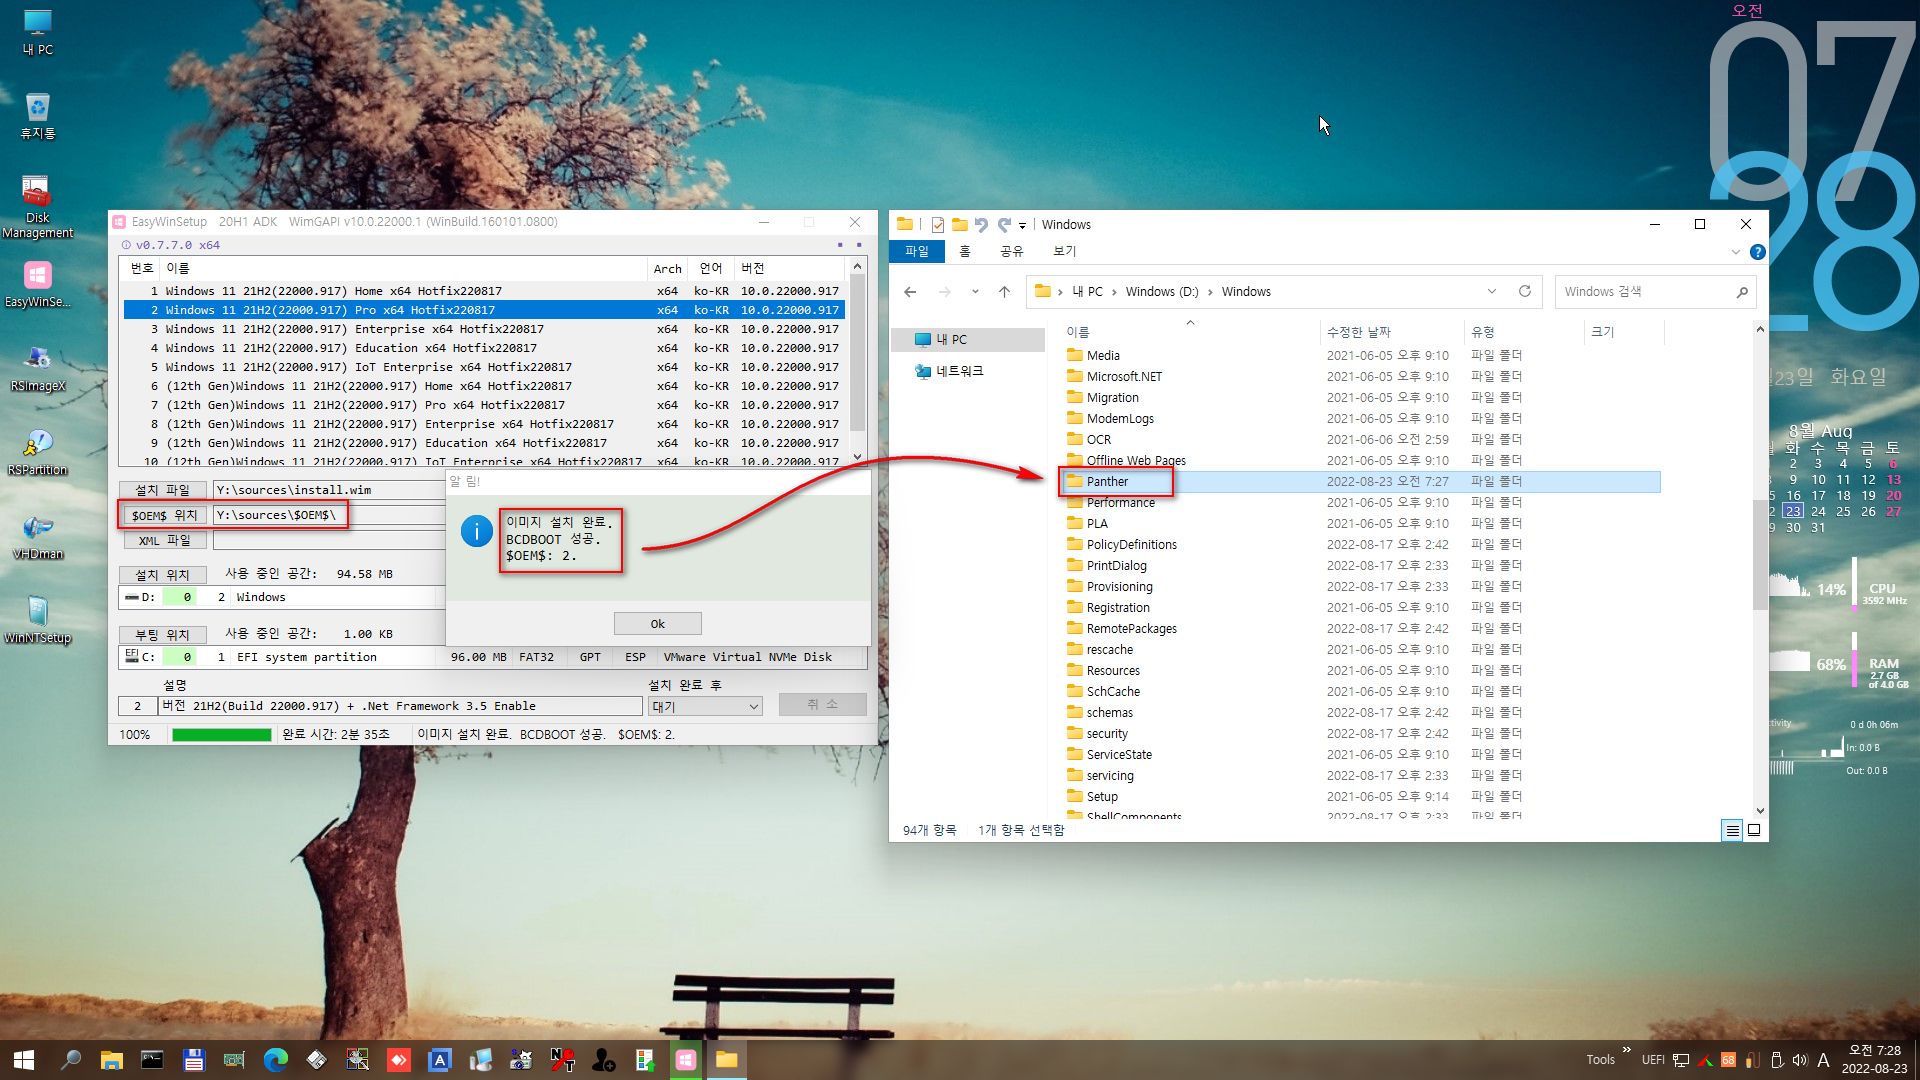Expand the Explorer address bar history dropdown
The height and width of the screenshot is (1080, 1920).
tap(1492, 292)
